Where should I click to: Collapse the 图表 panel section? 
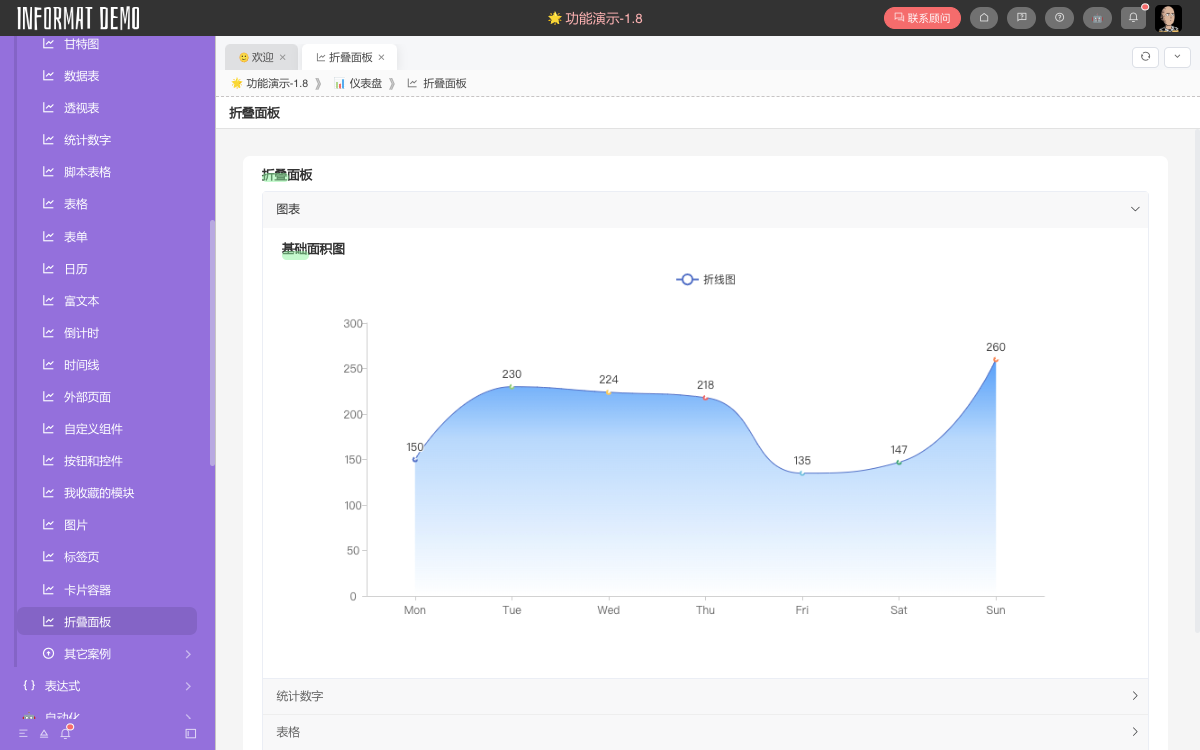[1134, 209]
